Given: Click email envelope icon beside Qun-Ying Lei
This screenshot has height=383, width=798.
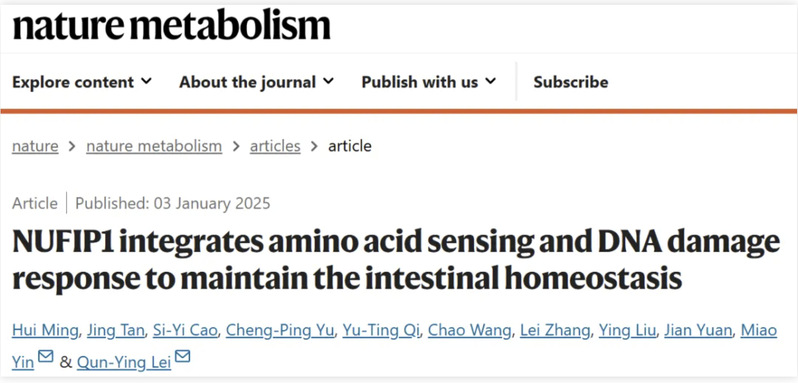Looking at the screenshot, I should [182, 357].
